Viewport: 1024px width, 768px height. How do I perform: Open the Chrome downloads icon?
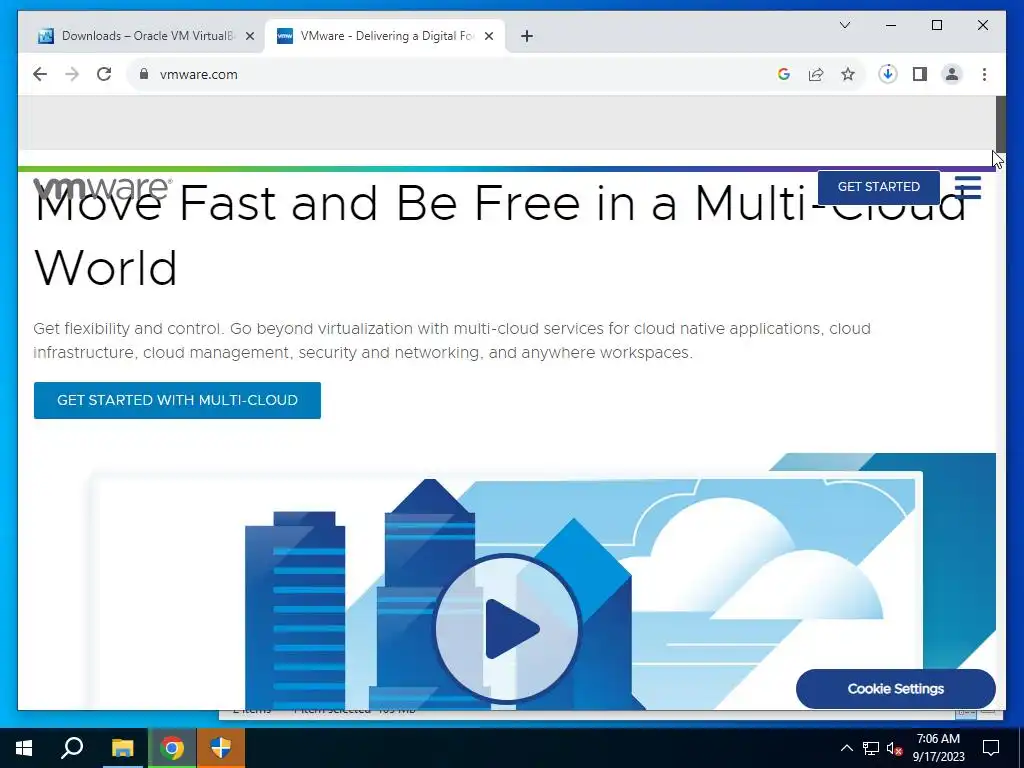888,74
